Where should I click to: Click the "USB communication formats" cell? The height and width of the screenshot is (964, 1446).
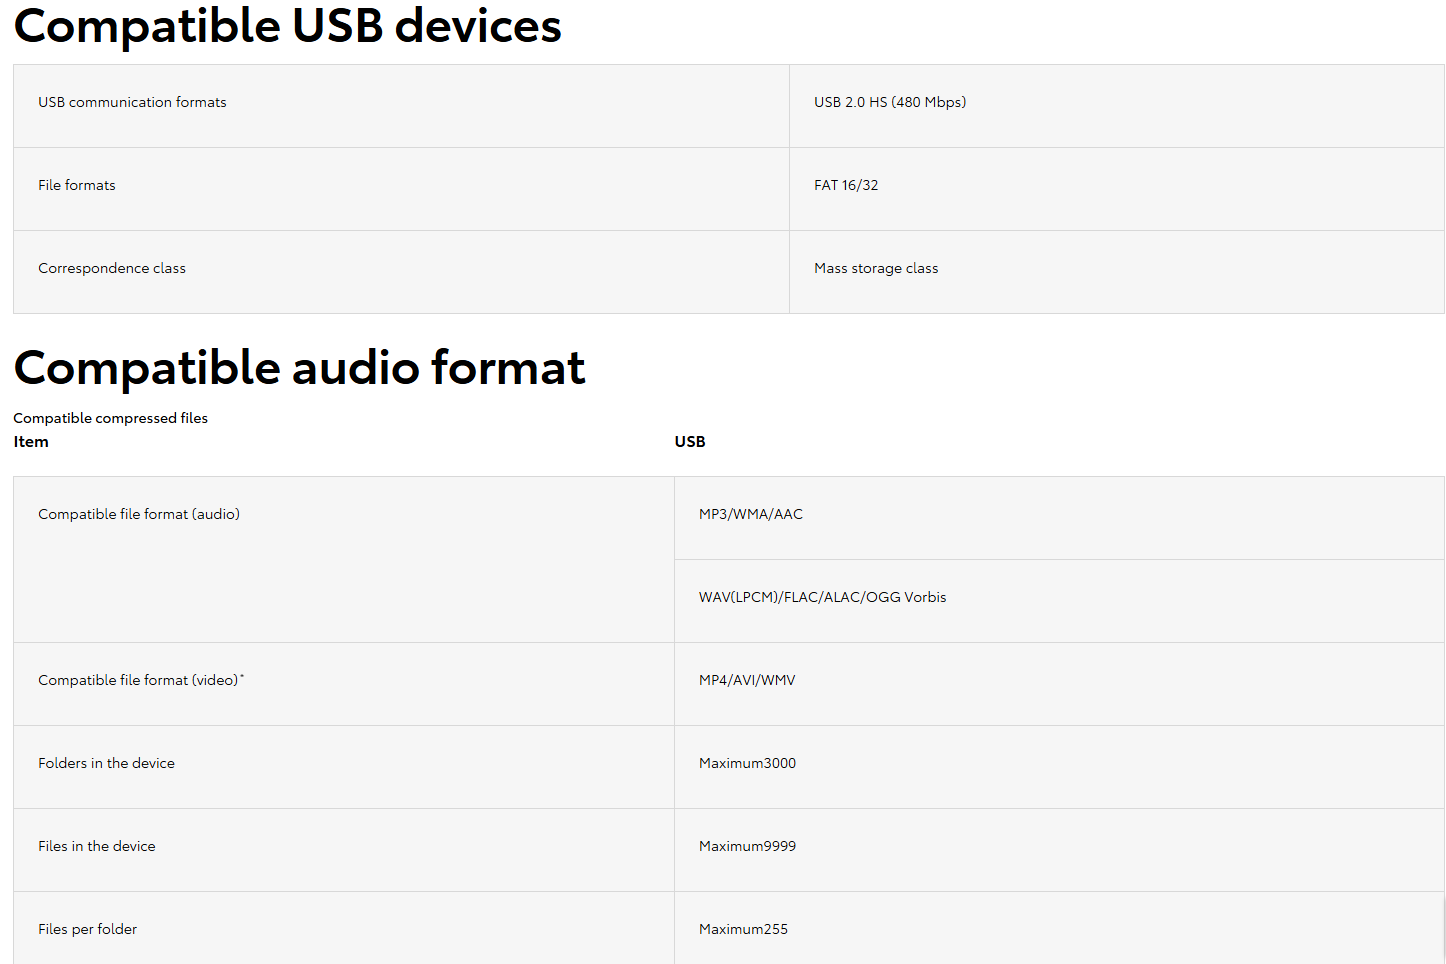(132, 102)
